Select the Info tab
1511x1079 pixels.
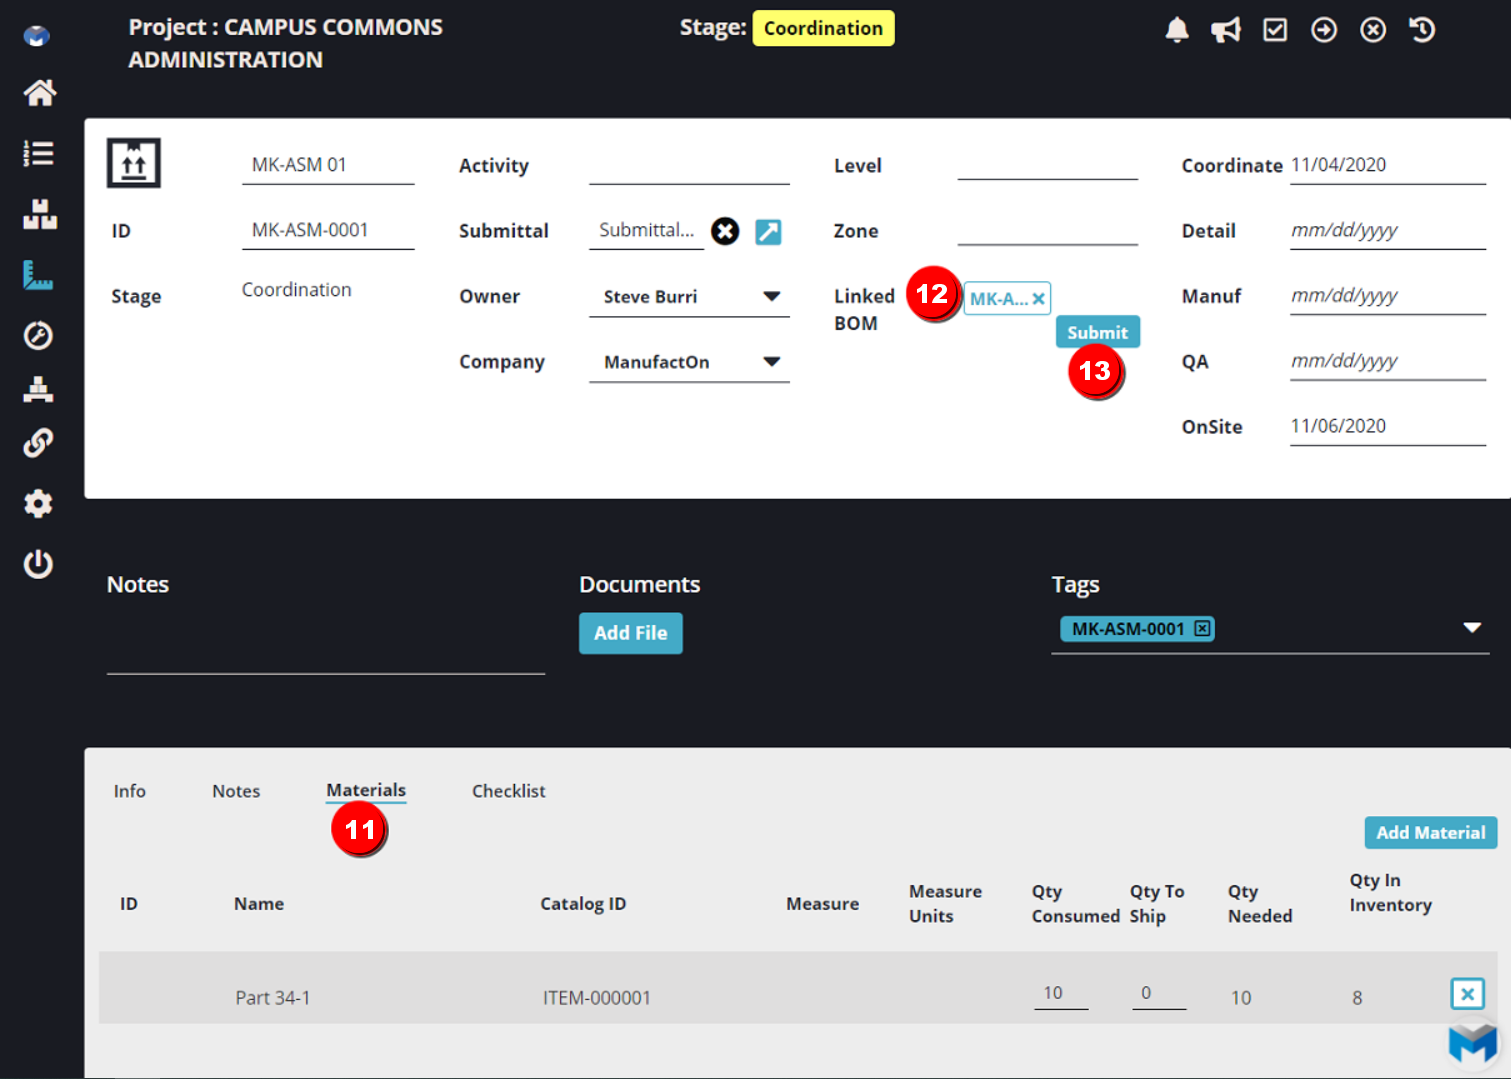(130, 791)
